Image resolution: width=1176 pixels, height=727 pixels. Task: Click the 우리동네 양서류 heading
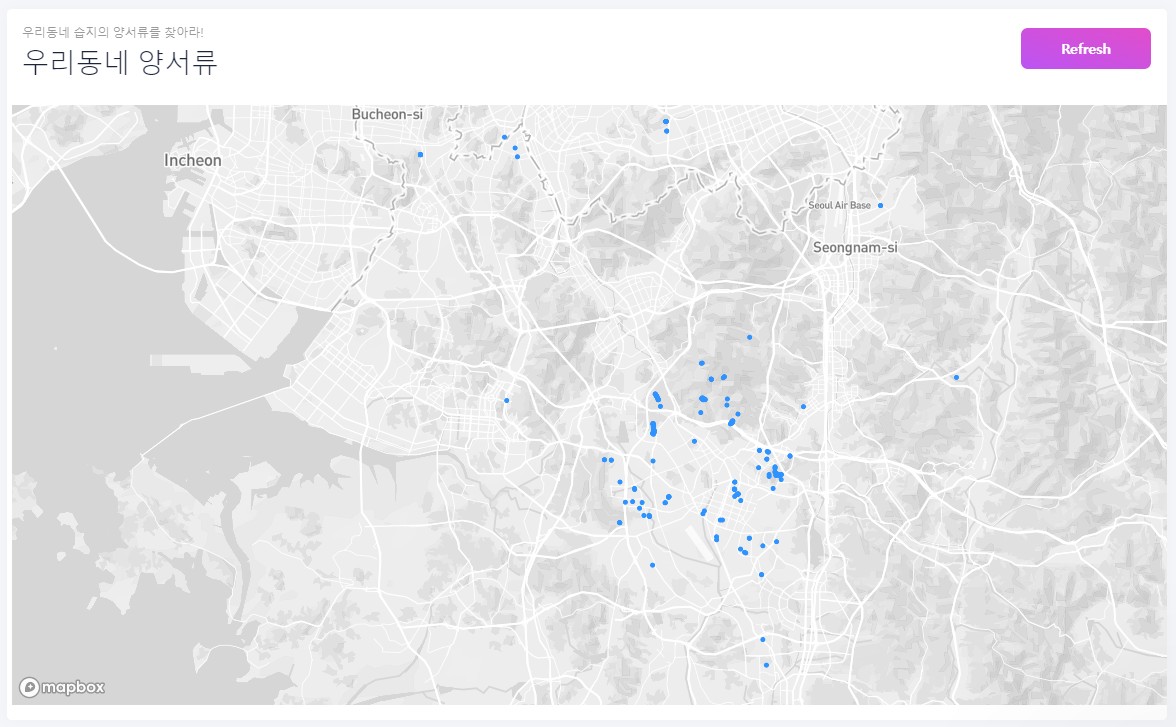coord(120,62)
